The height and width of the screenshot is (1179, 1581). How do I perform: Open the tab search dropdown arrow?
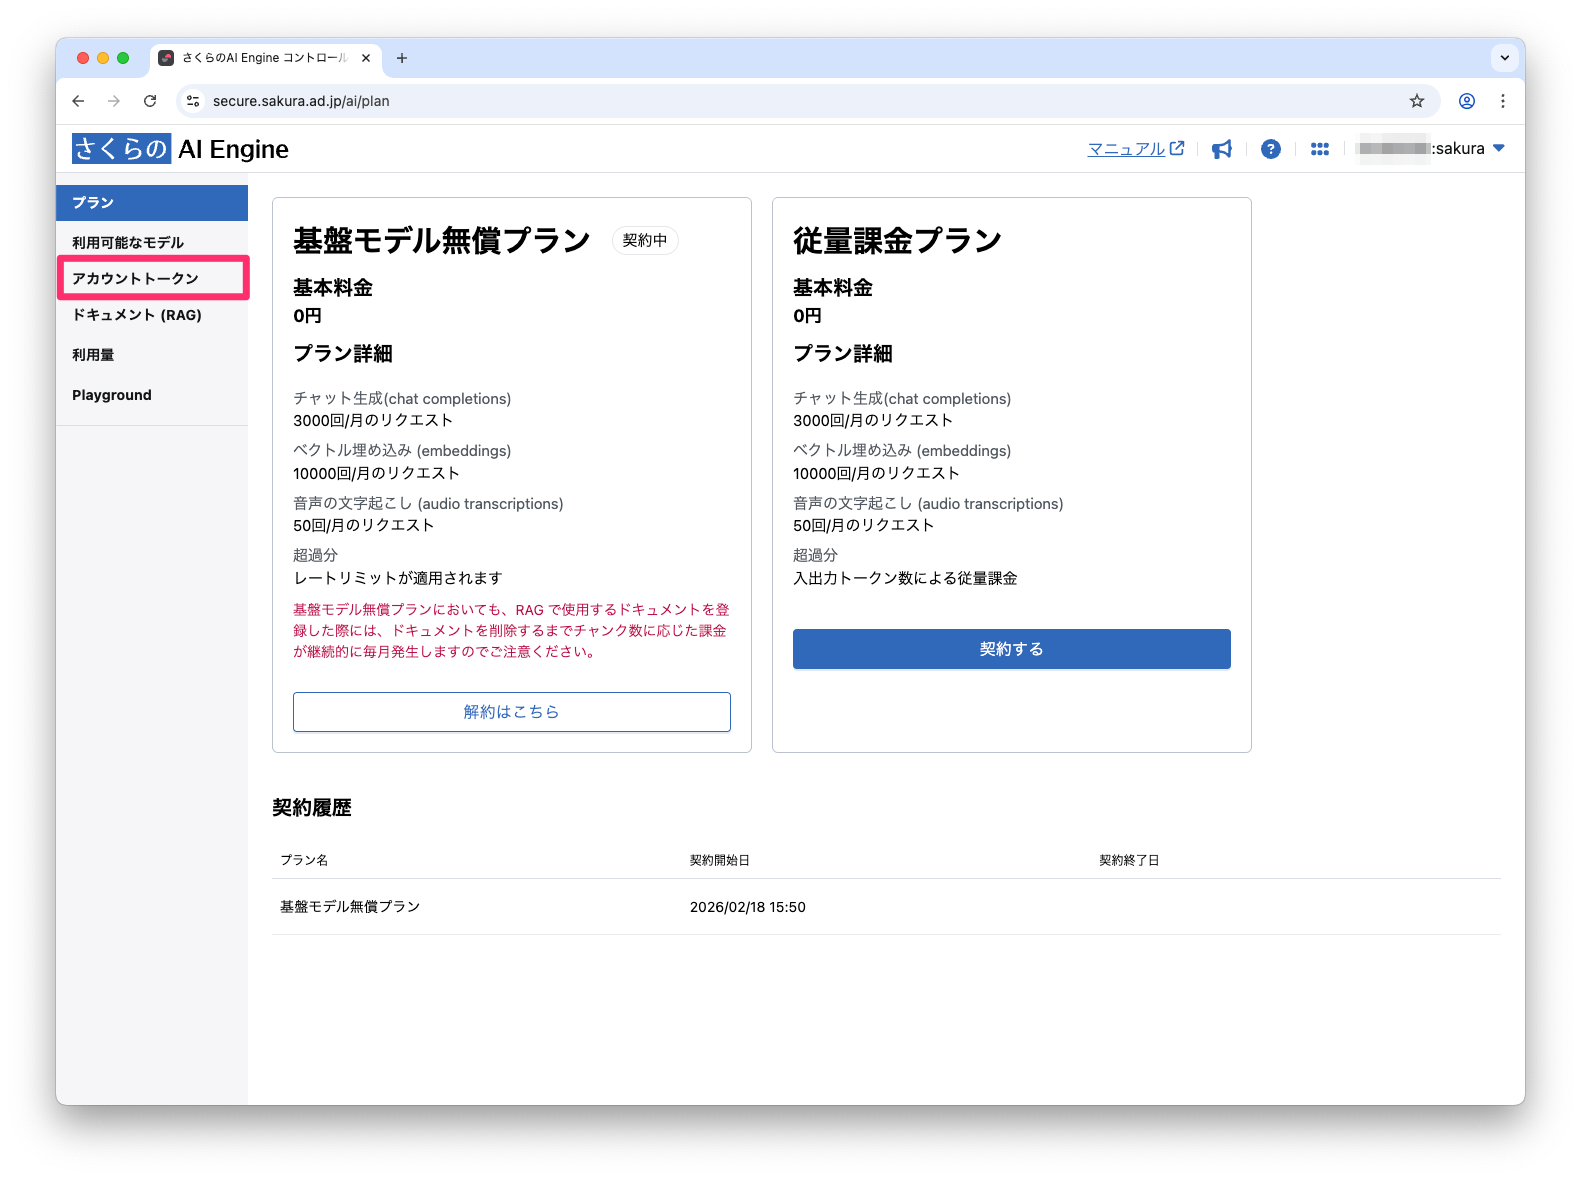click(x=1504, y=58)
